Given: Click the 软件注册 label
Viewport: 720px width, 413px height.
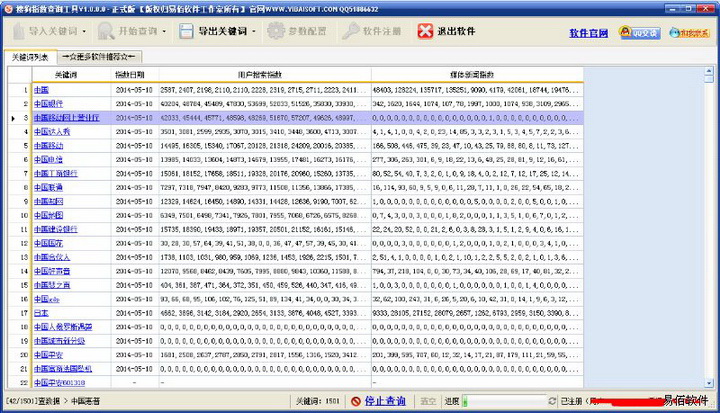Looking at the screenshot, I should tap(382, 31).
